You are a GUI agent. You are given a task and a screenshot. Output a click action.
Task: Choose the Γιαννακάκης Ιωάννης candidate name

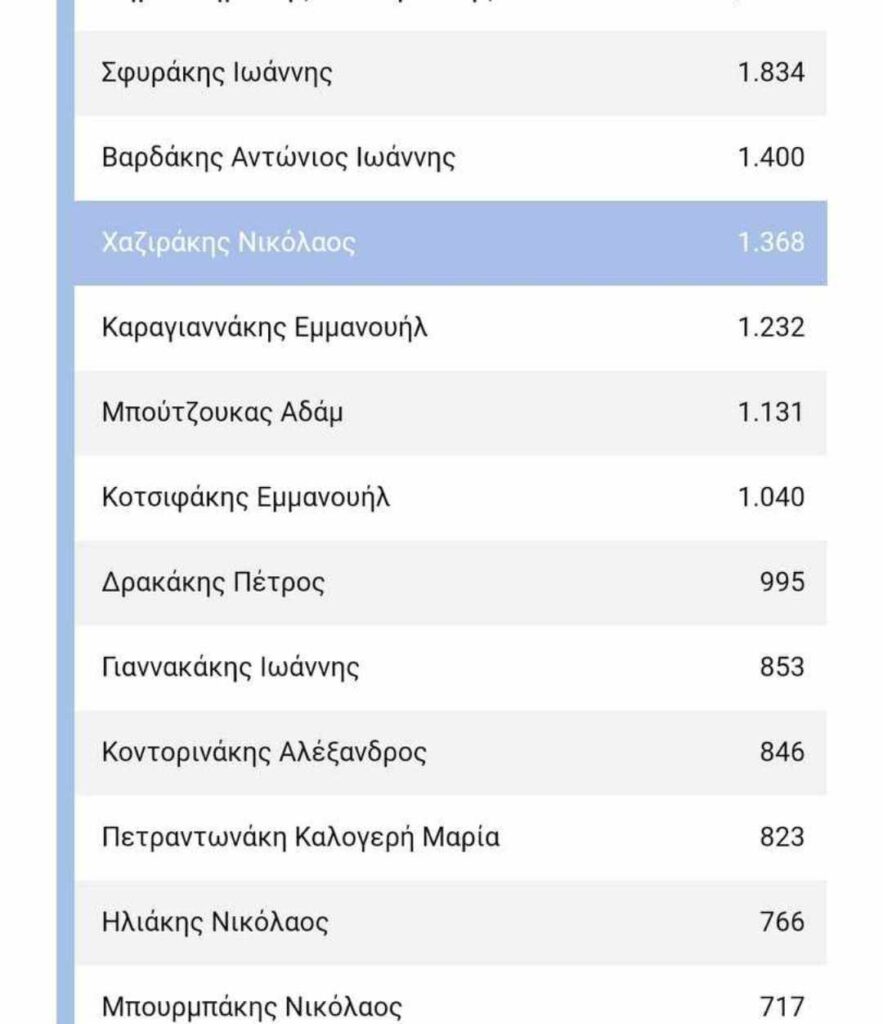230,667
